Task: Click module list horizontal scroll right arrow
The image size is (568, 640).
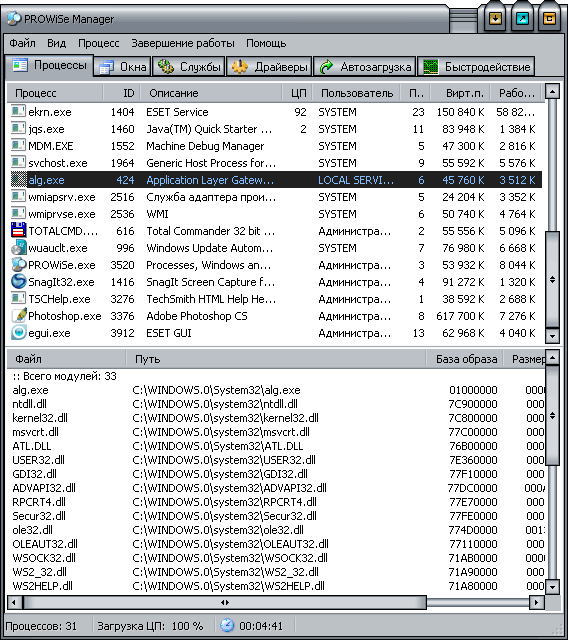Action: click(x=536, y=602)
